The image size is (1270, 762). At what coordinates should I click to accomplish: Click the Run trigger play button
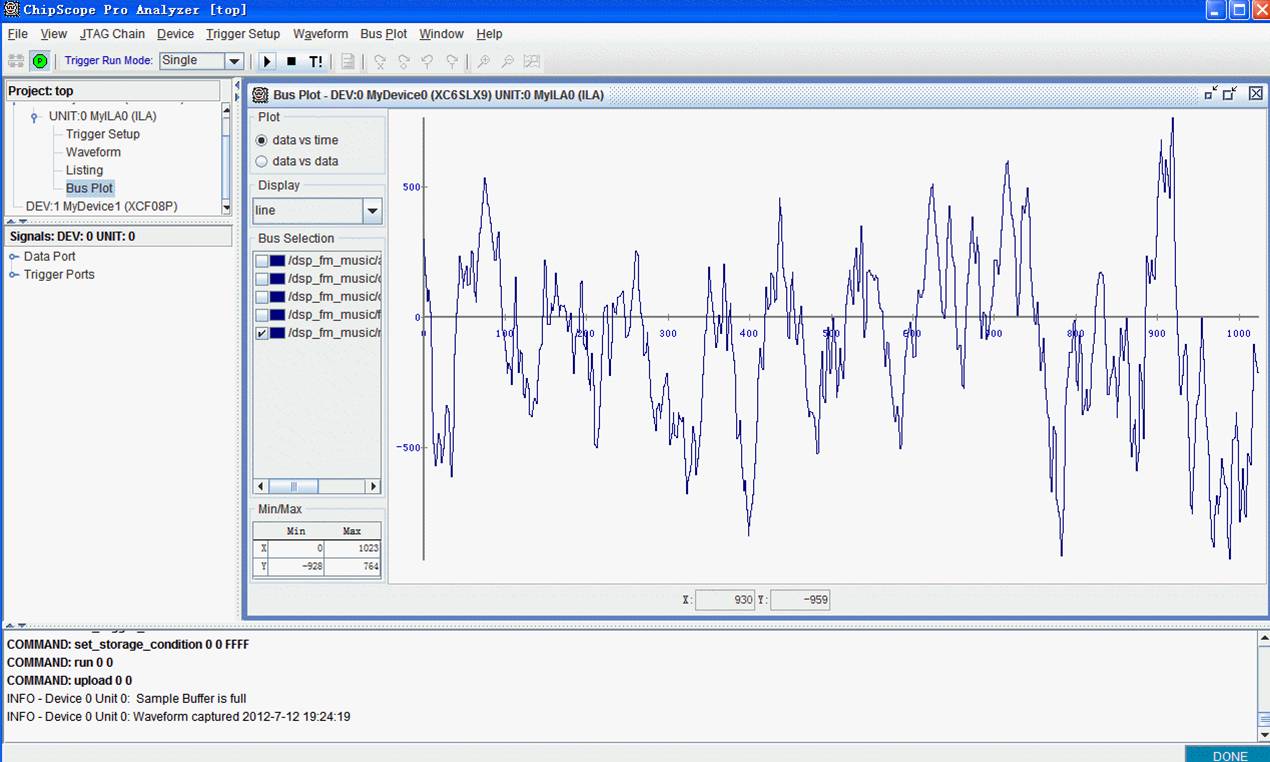pyautogui.click(x=267, y=61)
